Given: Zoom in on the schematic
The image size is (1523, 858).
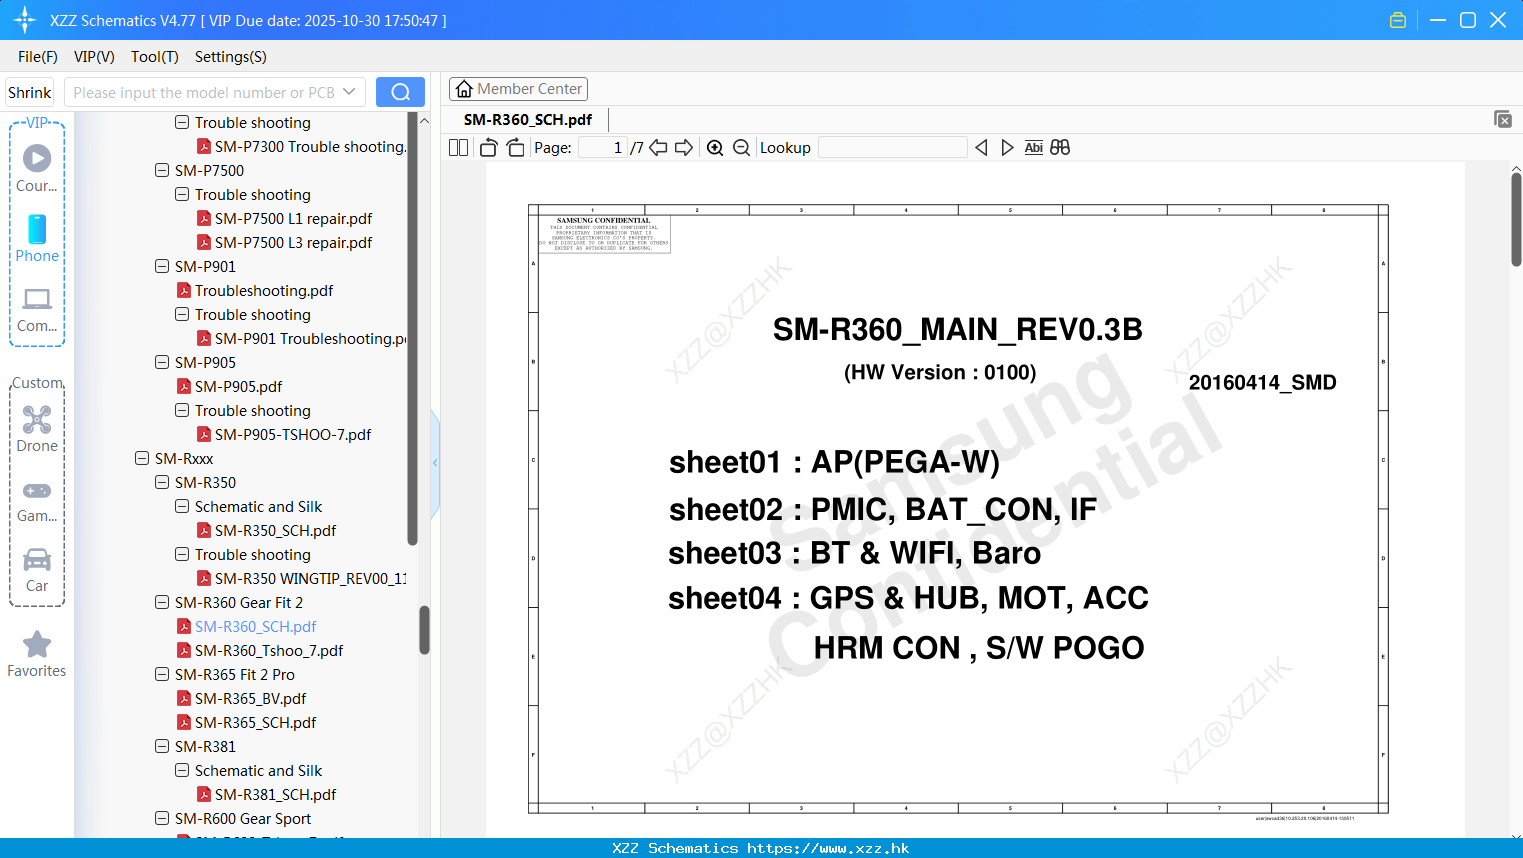Looking at the screenshot, I should 715,148.
